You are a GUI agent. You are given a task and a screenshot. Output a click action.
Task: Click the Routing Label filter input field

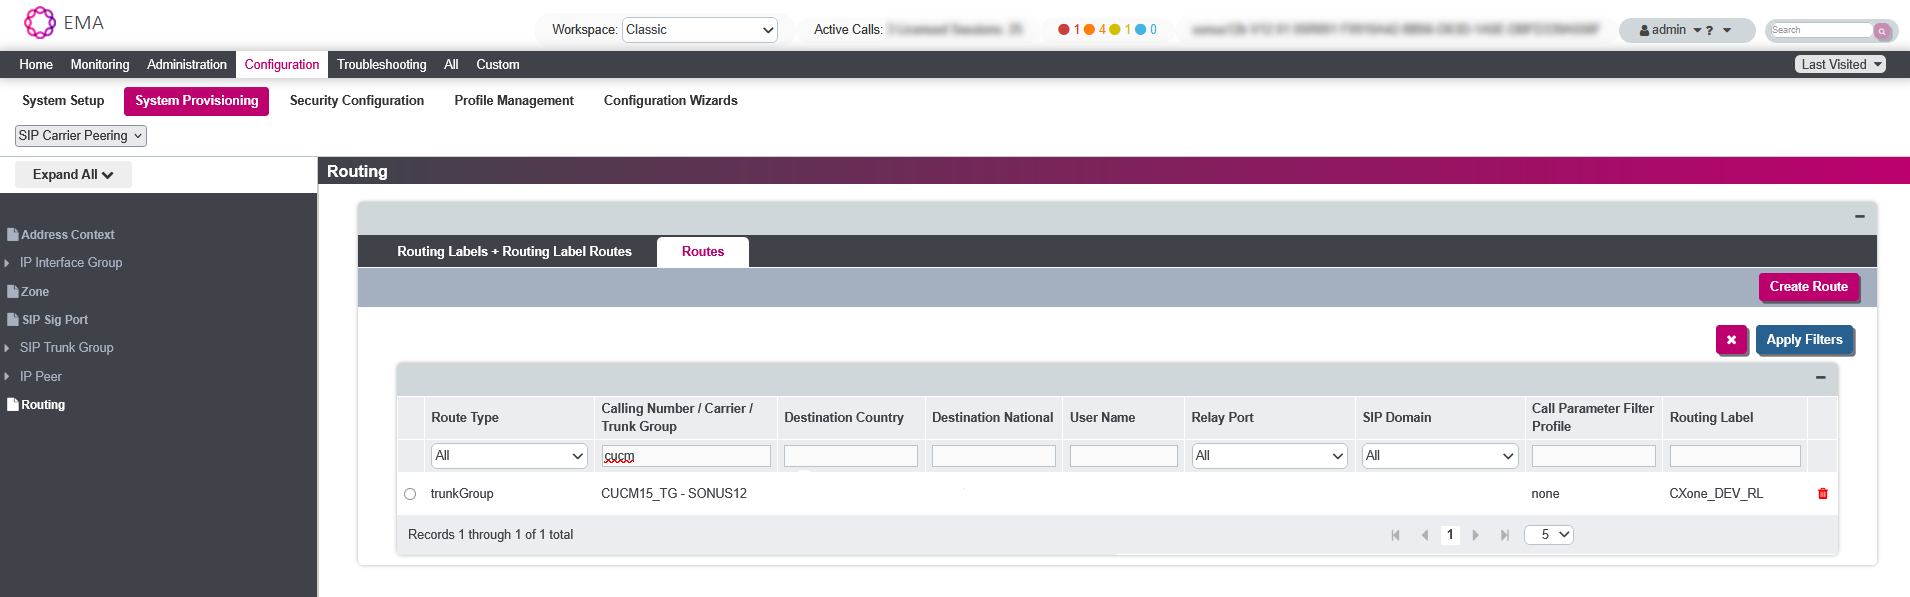1734,456
